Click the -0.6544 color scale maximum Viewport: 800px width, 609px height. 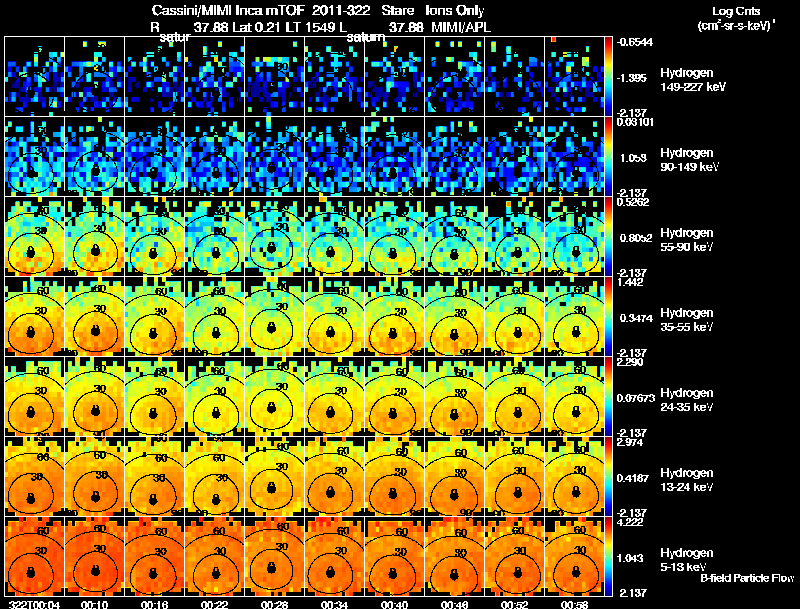coord(634,42)
